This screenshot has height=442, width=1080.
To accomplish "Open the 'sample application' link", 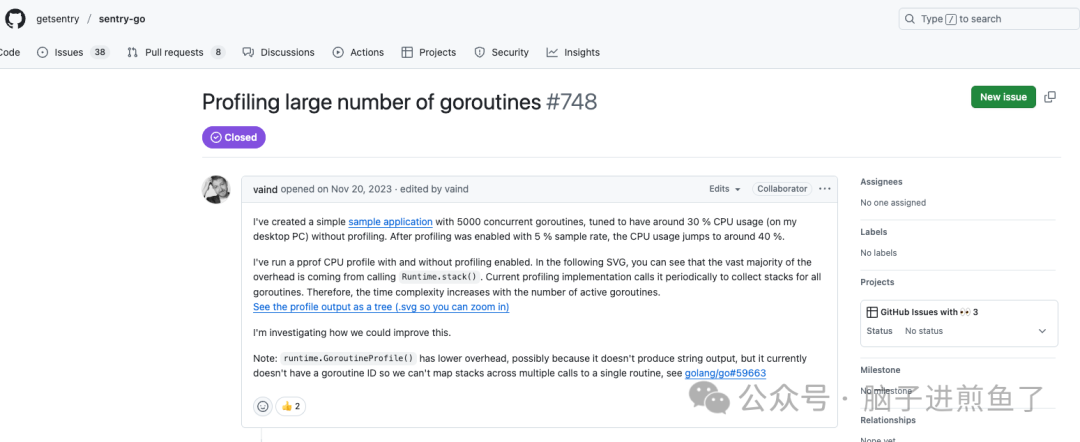I will point(391,222).
